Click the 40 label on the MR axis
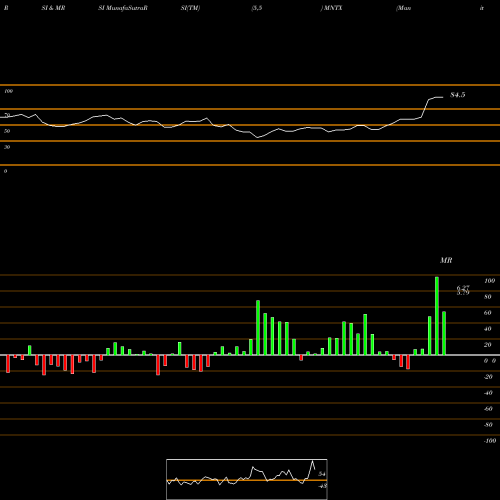Viewport: 500px width, 500px height. click(488, 329)
